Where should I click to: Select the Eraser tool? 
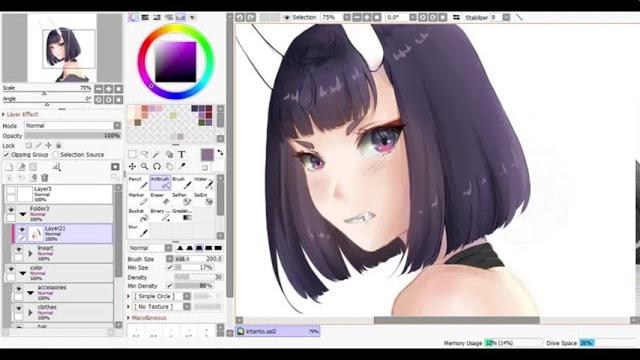[x=160, y=199]
